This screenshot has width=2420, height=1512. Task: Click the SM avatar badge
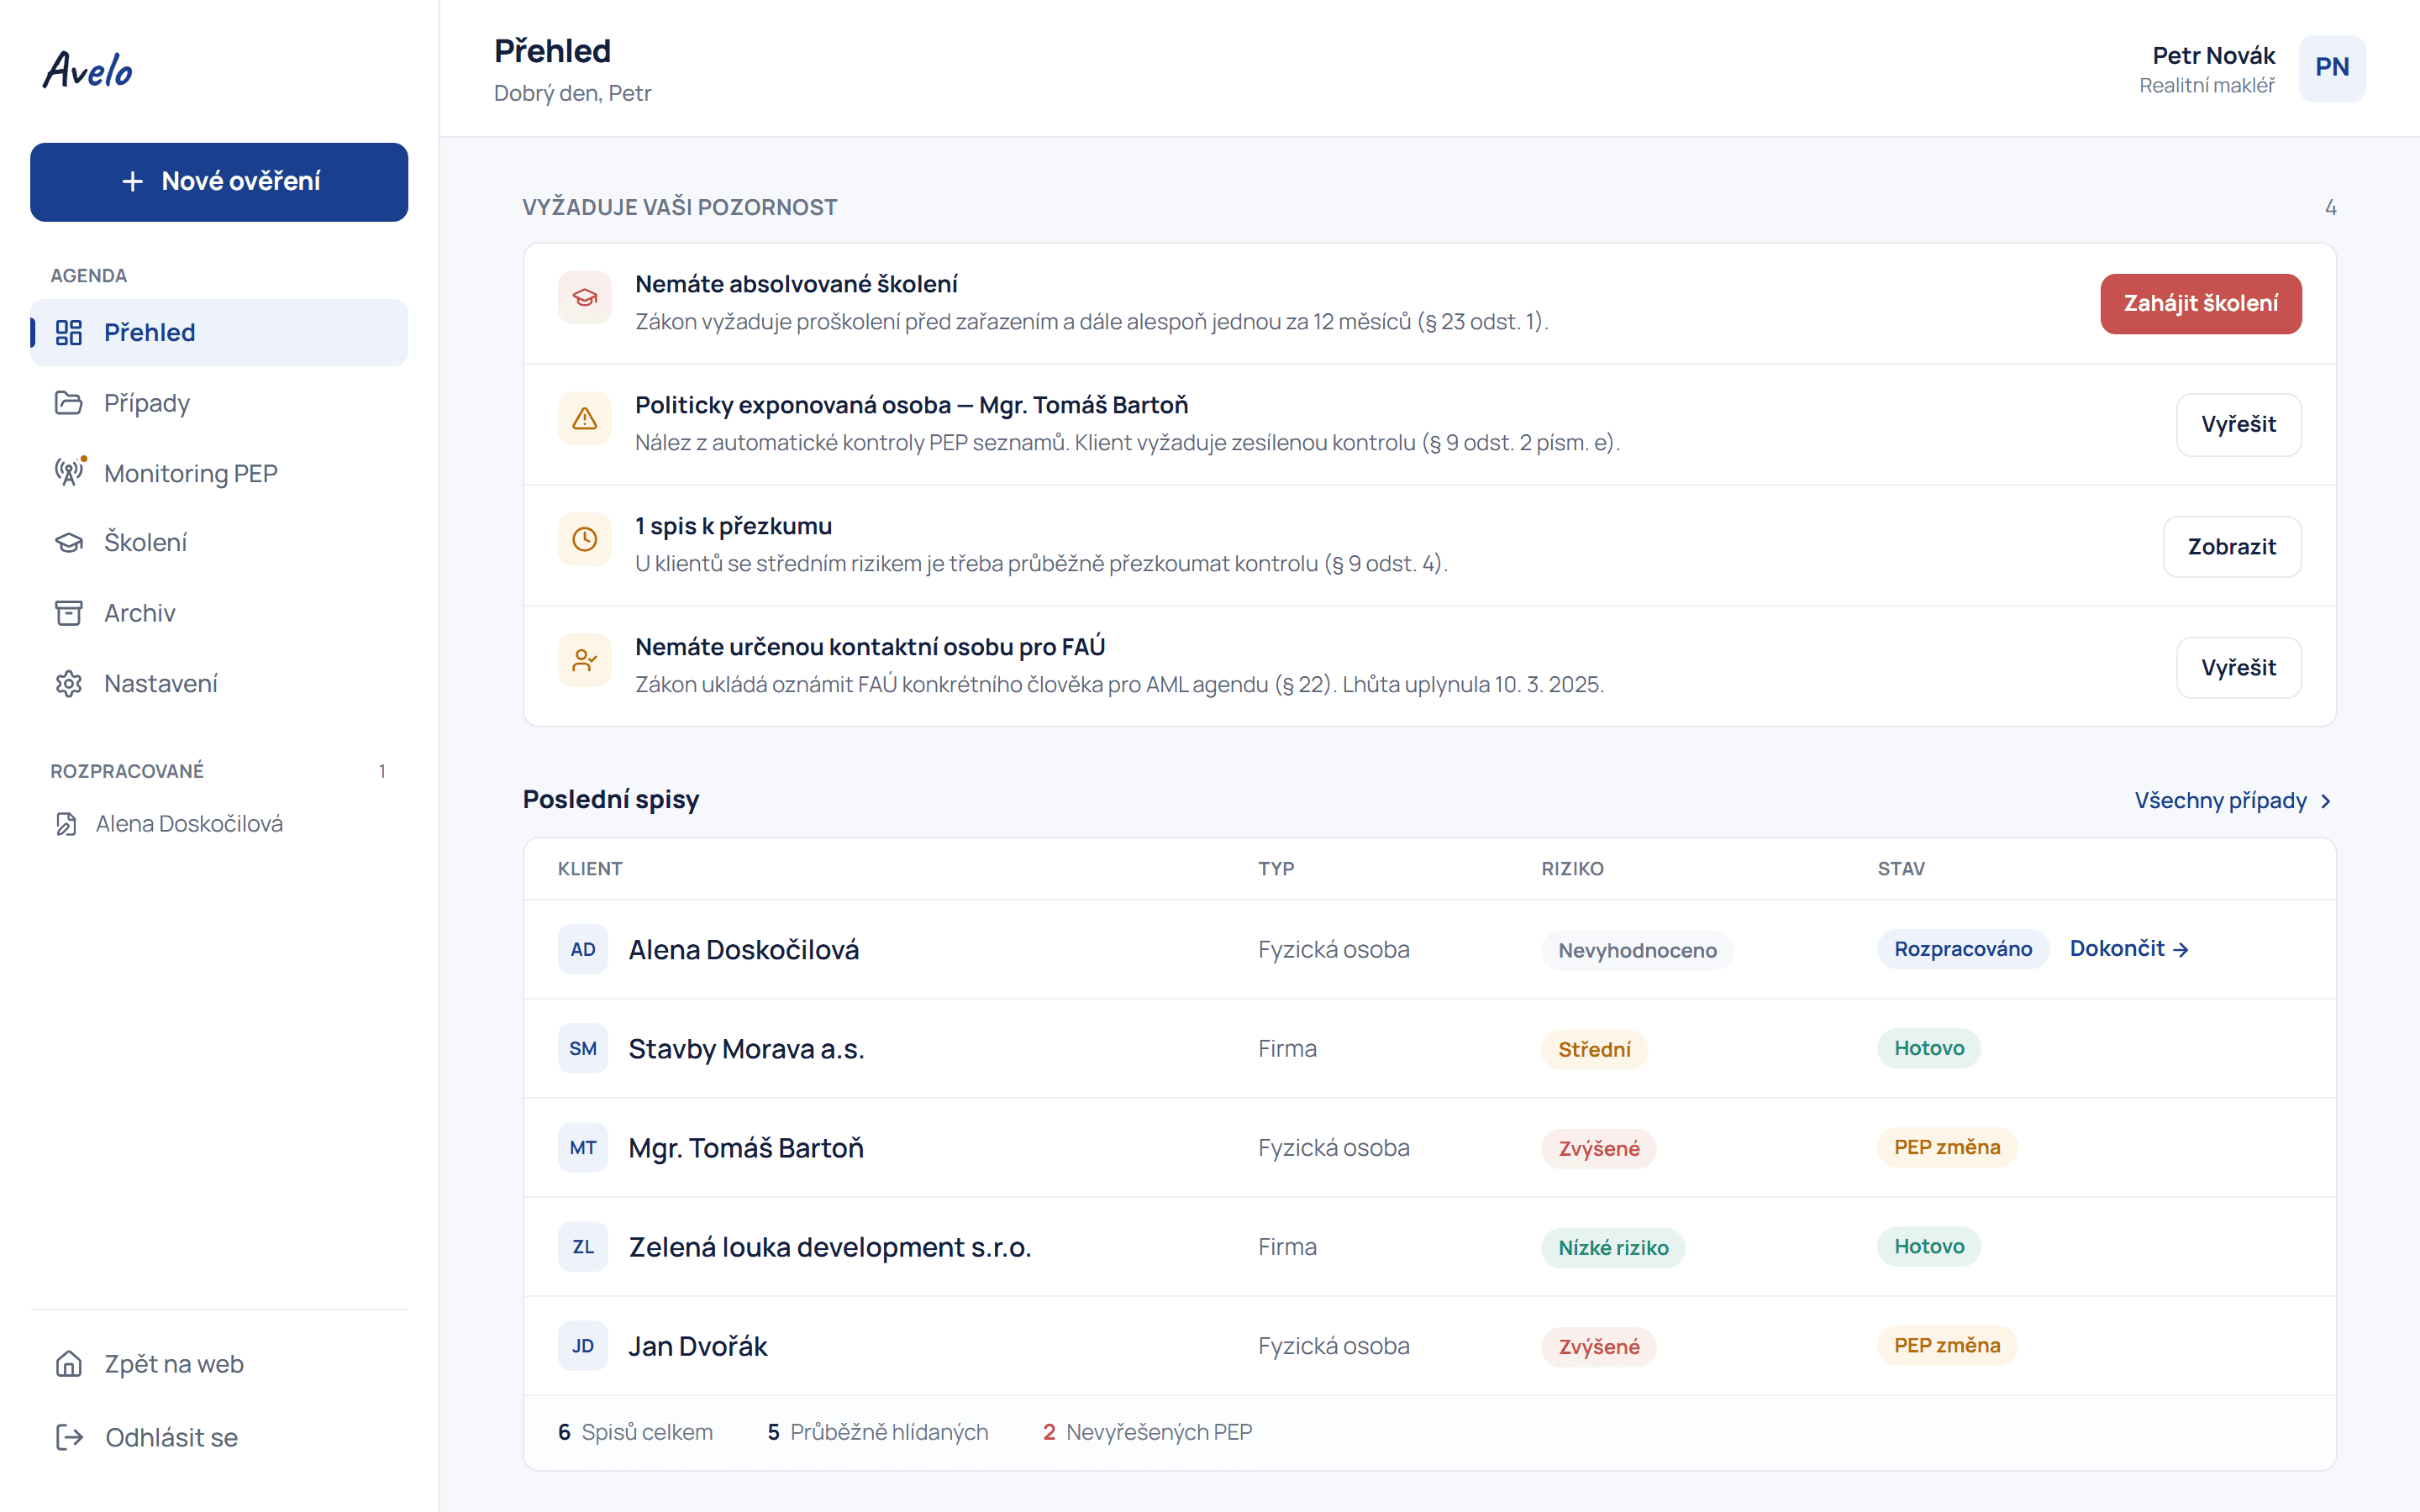[x=583, y=1048]
